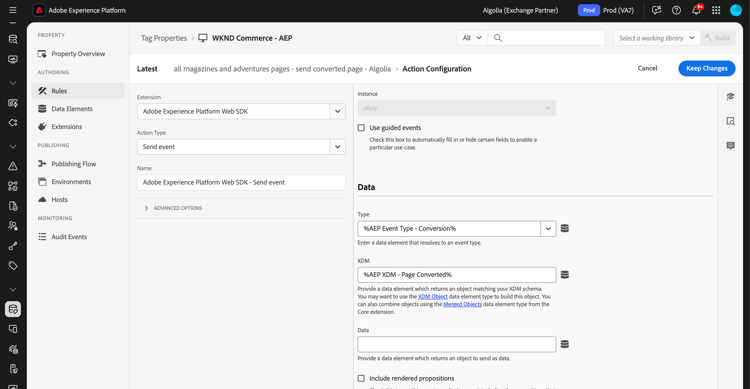The height and width of the screenshot is (389, 750).
Task: Open the alerts warning triangle in left rail
Action: (13, 166)
